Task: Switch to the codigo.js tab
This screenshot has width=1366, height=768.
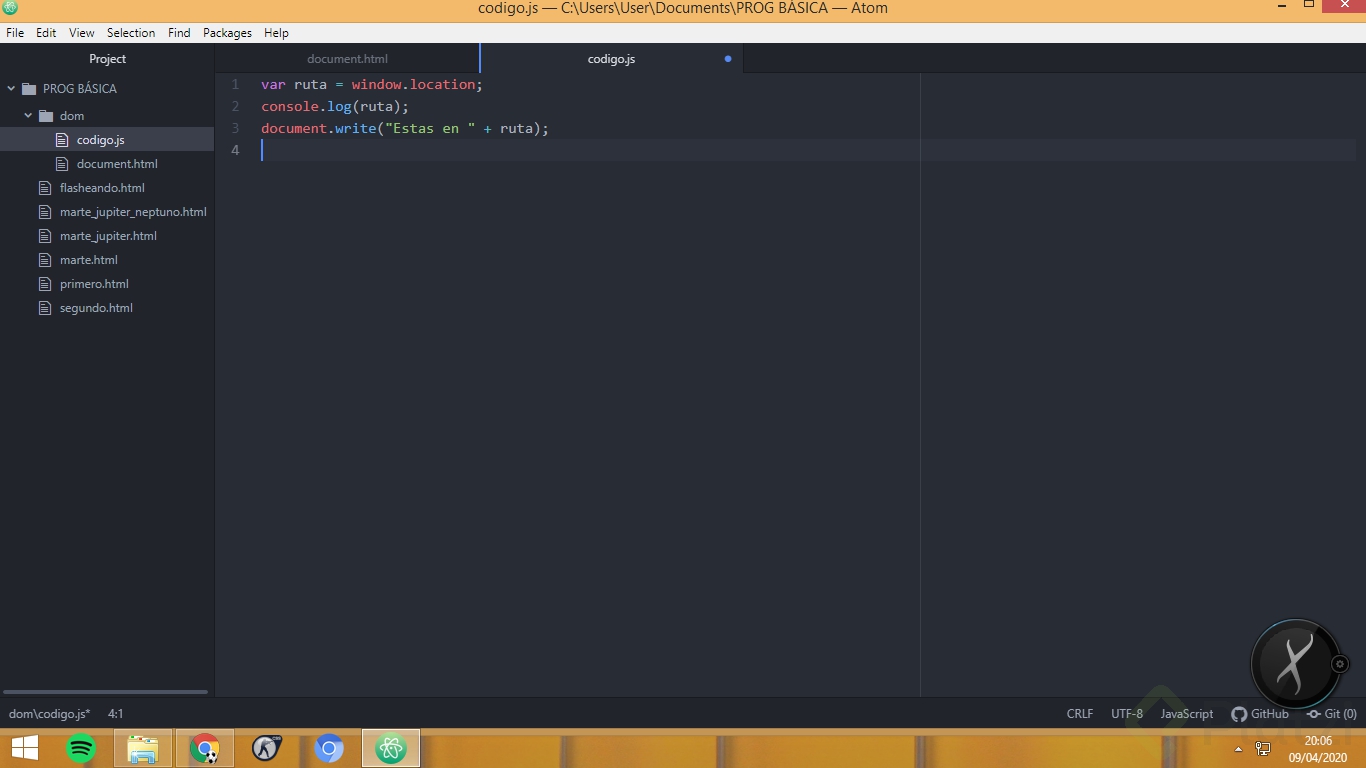Action: click(611, 59)
